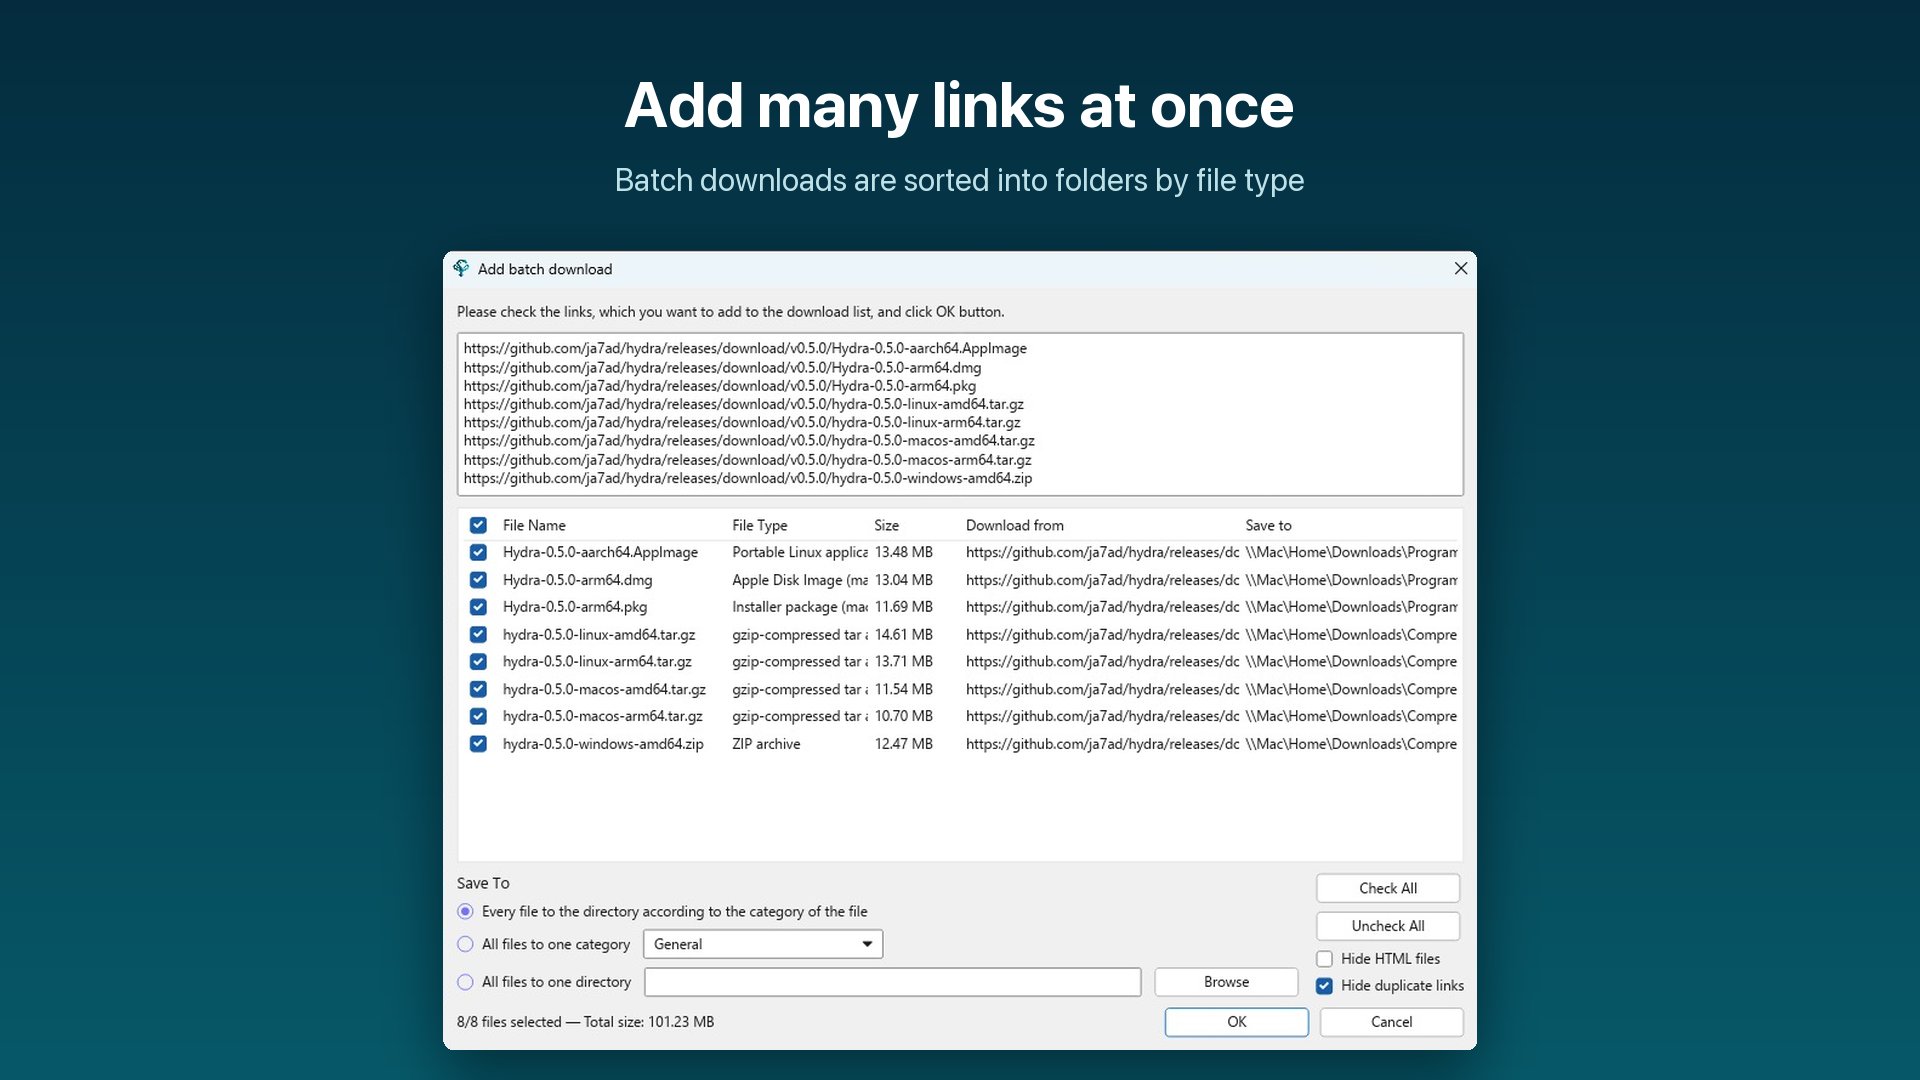Select All files to one category radio
This screenshot has height=1080, width=1920.
pyautogui.click(x=465, y=944)
